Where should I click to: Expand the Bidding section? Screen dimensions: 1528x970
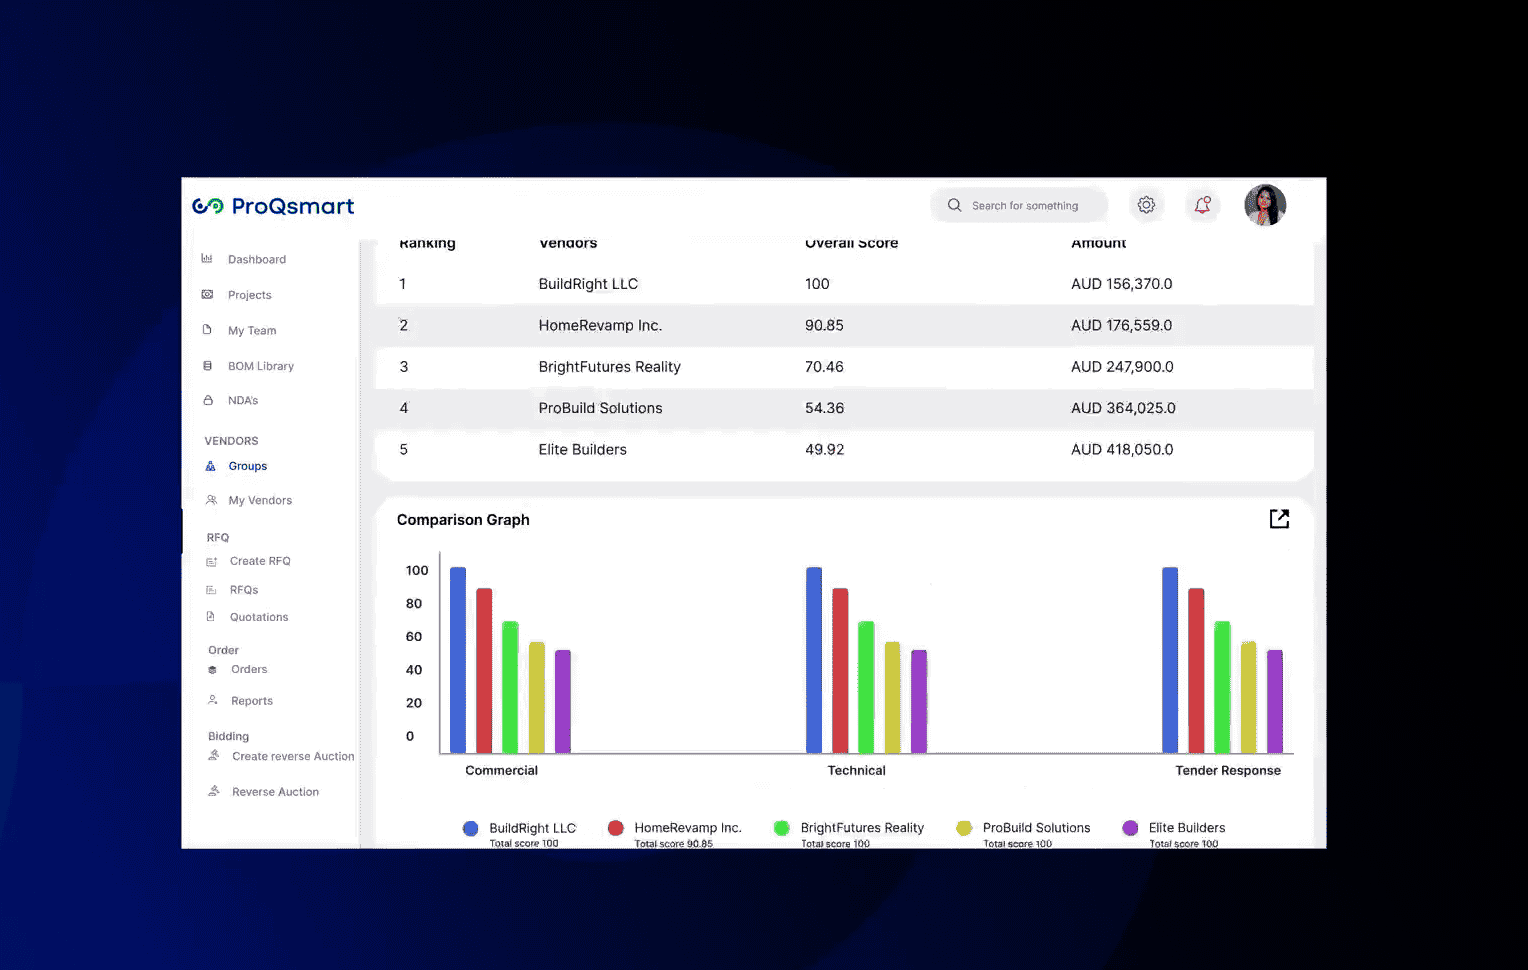coord(228,736)
